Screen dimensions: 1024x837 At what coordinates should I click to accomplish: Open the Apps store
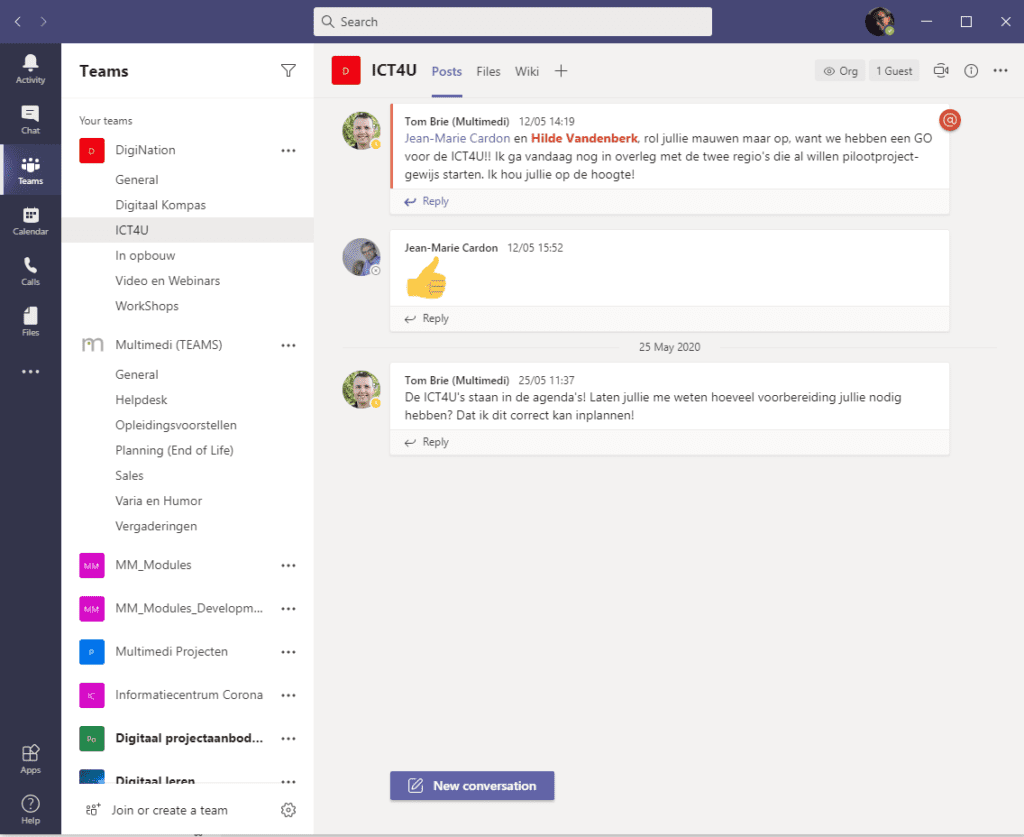[x=30, y=759]
